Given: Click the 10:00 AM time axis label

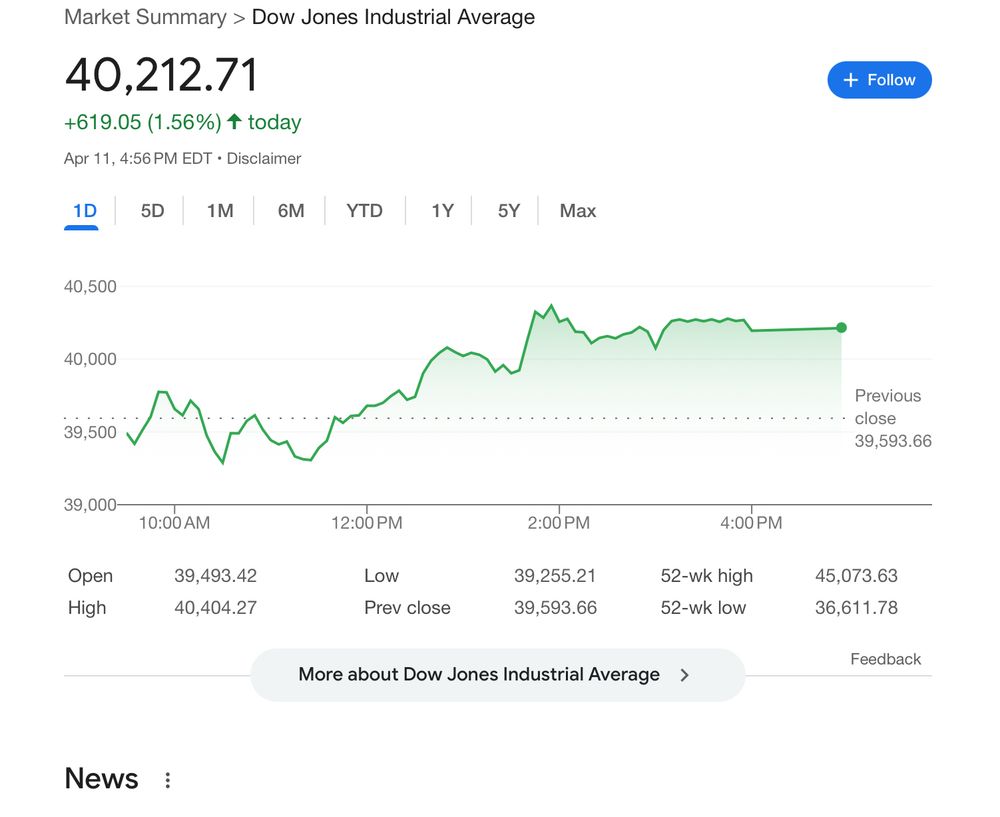Looking at the screenshot, I should 174,523.
